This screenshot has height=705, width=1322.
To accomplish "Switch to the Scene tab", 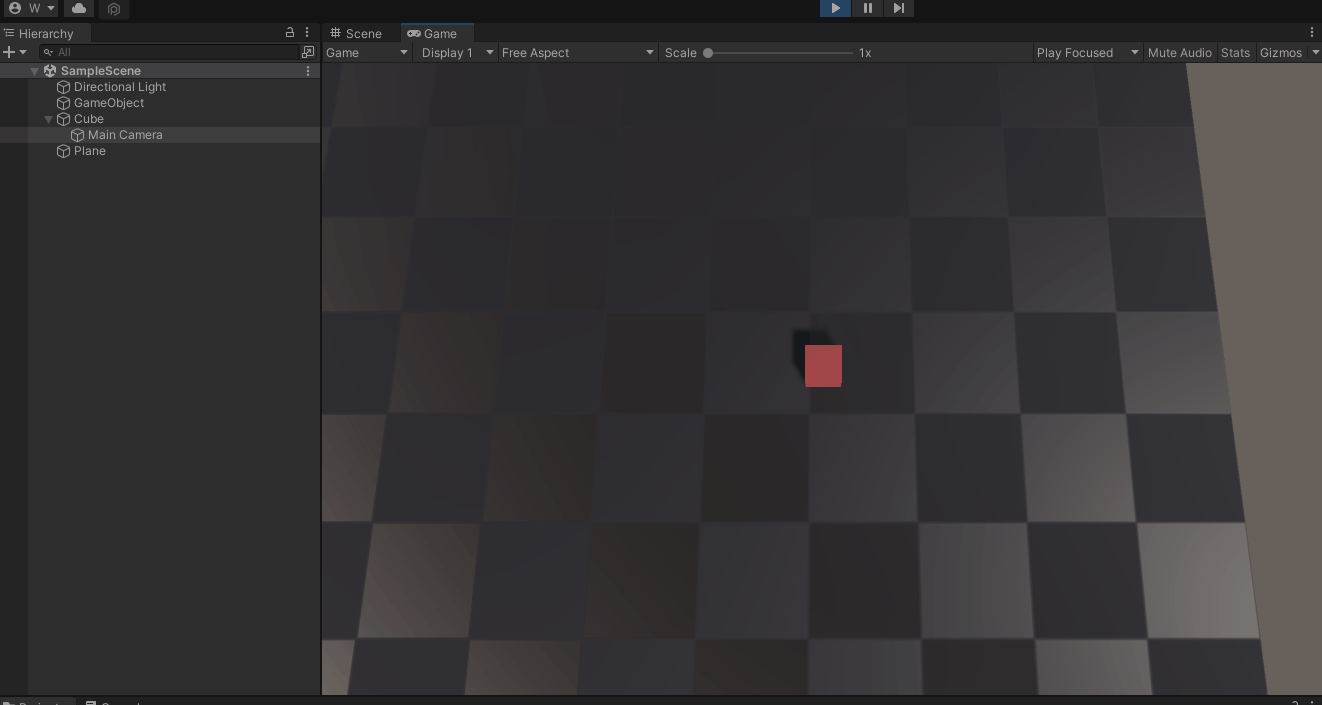I will [x=356, y=33].
